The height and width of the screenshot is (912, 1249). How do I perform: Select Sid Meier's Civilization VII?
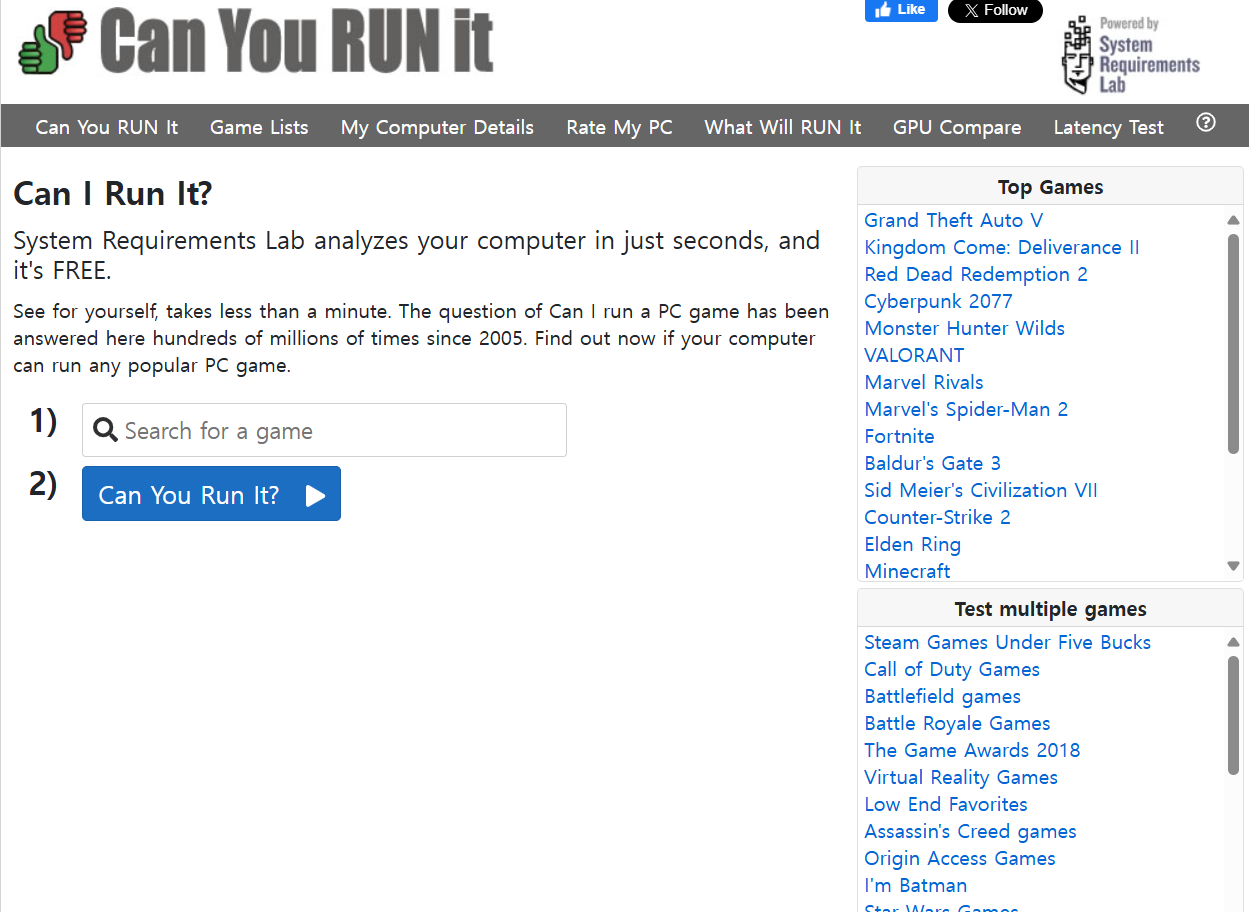coord(981,490)
